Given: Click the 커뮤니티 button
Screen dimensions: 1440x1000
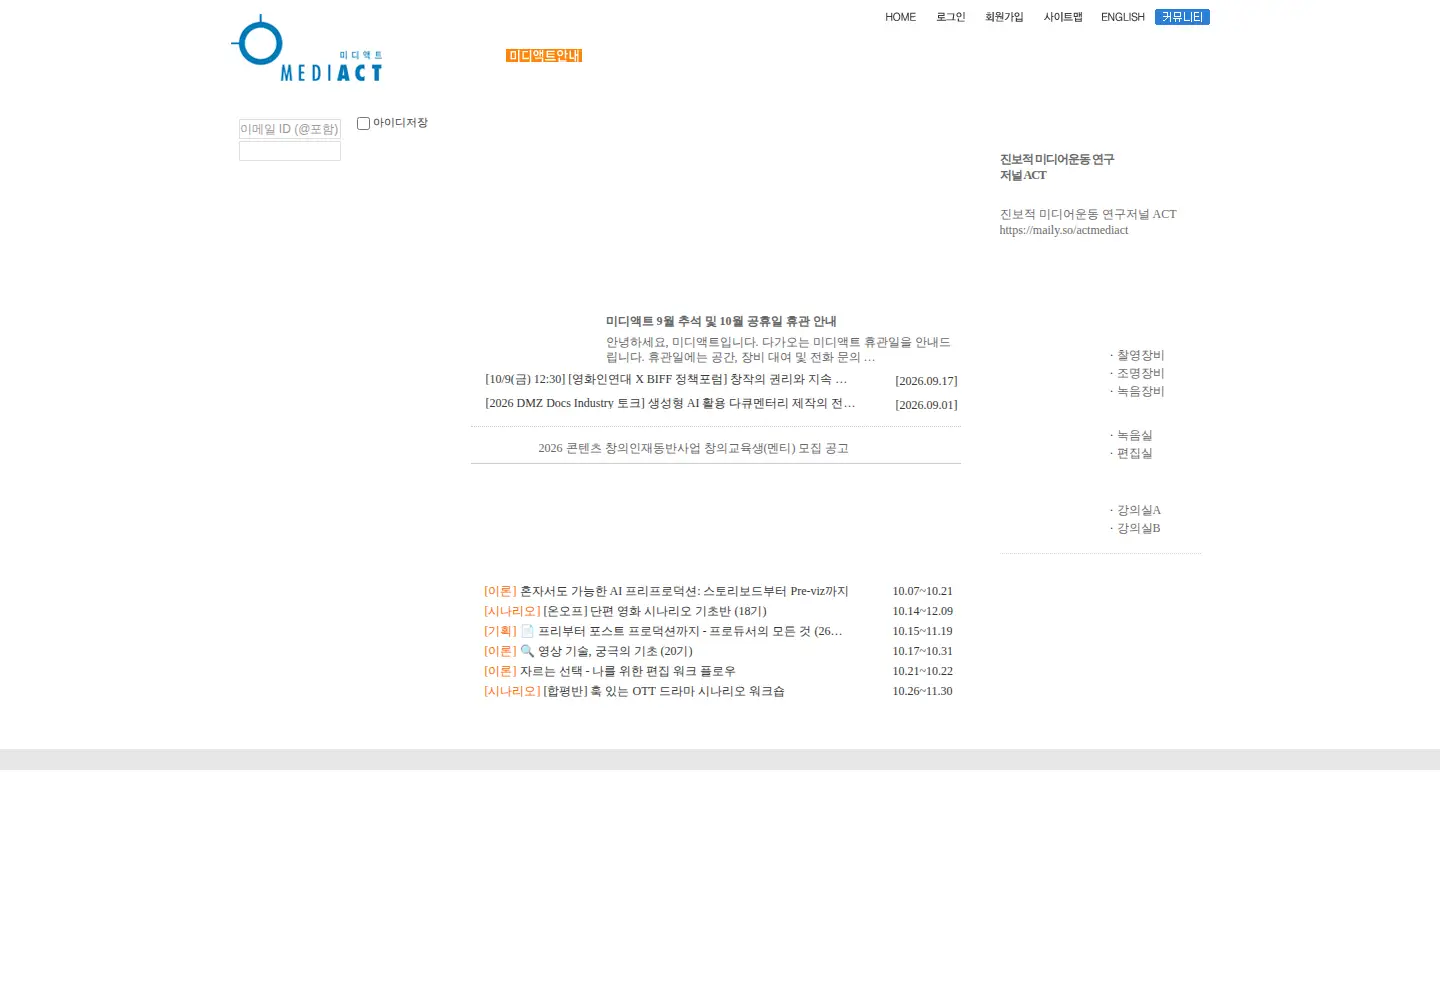Looking at the screenshot, I should 1182,17.
